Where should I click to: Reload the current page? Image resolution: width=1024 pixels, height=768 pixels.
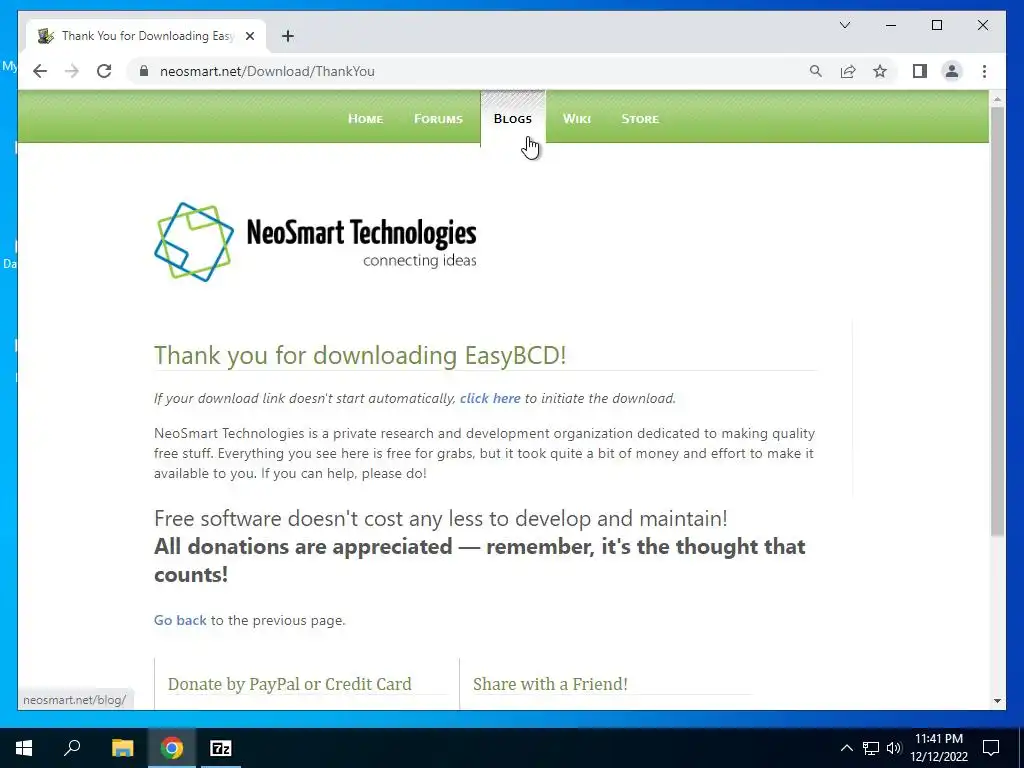click(104, 71)
